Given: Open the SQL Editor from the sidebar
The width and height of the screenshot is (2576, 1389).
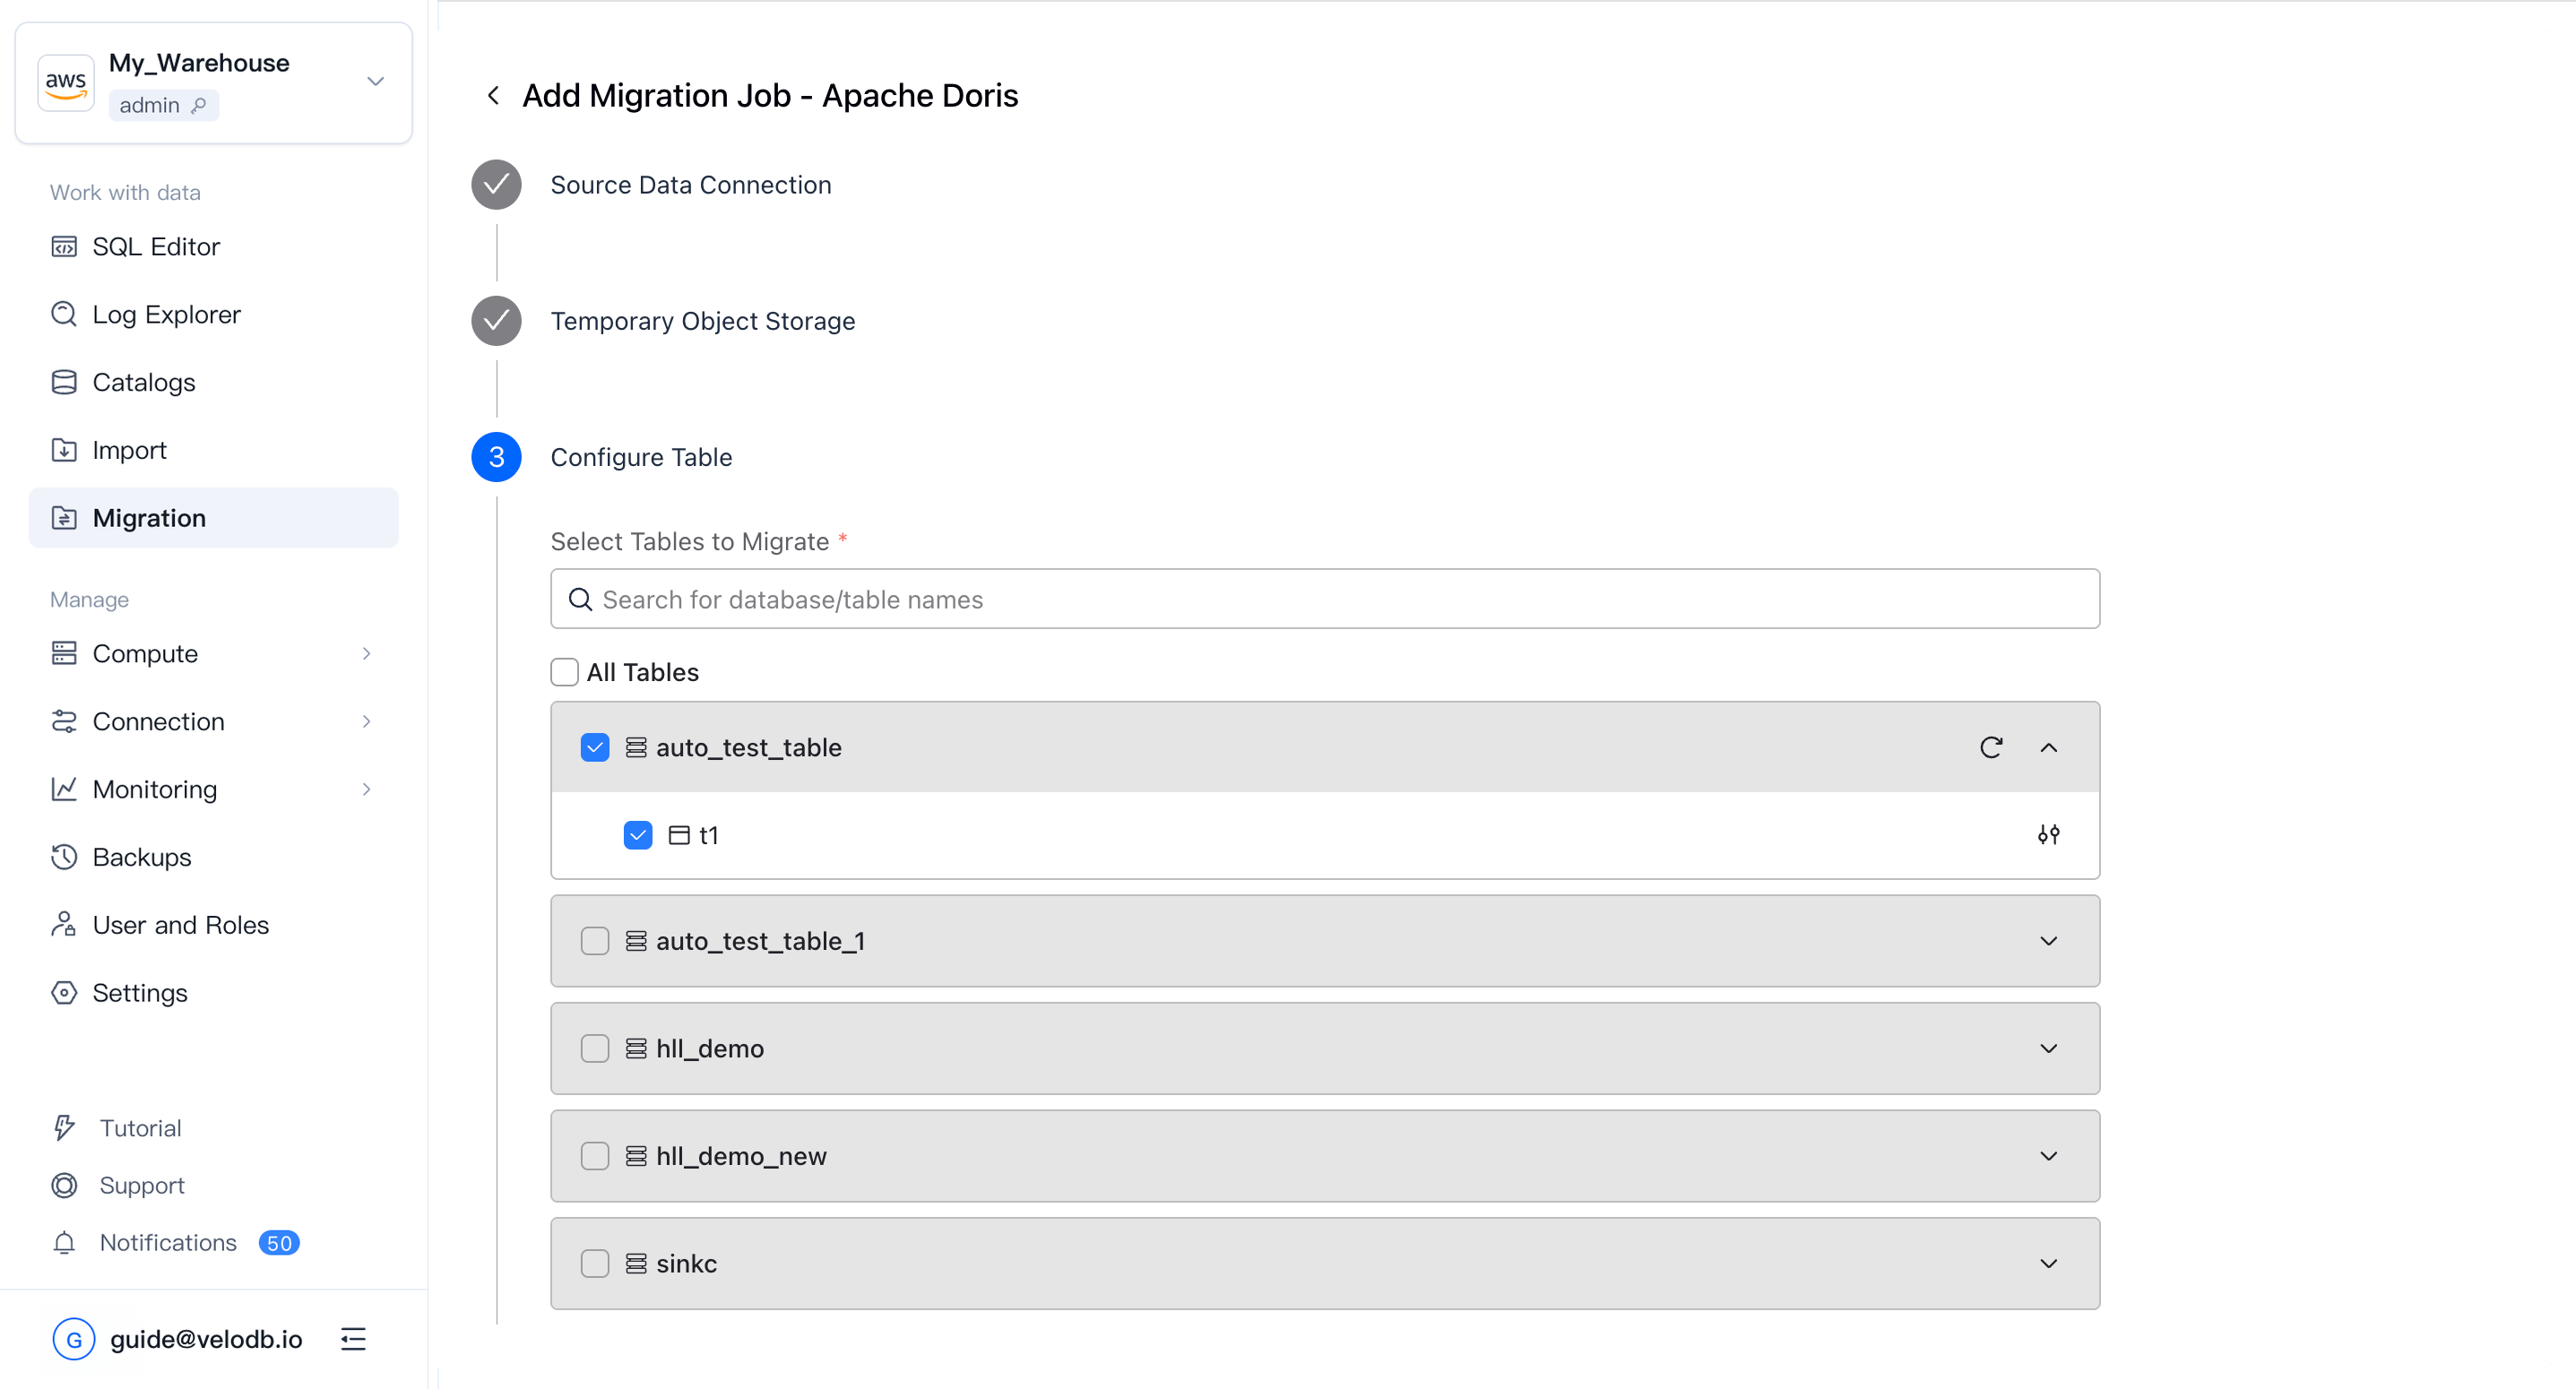Looking at the screenshot, I should click(x=156, y=246).
